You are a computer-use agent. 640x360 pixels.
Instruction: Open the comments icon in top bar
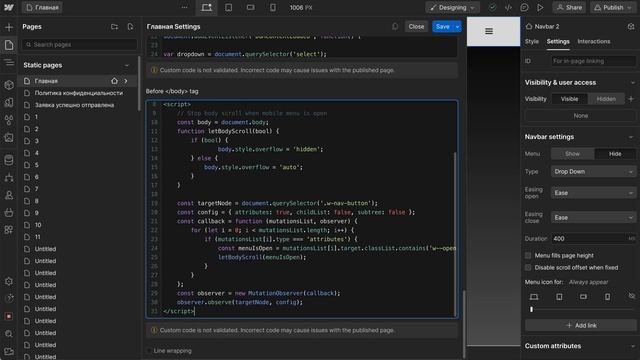(x=524, y=7)
